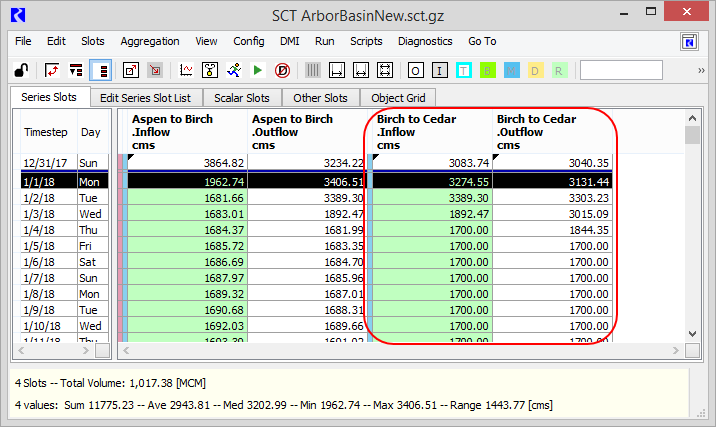Screen dimensions: 716x427
Task: Open the Aggregation menu
Action: [x=150, y=41]
